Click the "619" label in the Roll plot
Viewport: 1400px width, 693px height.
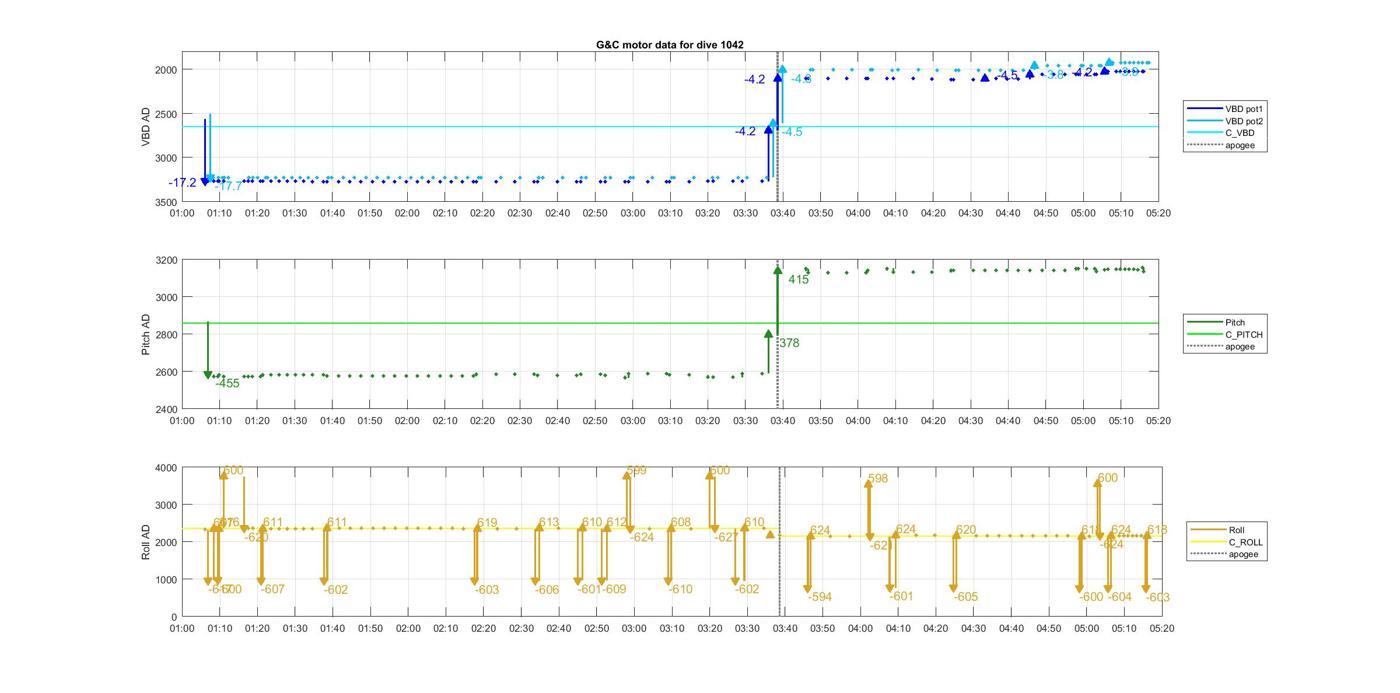click(x=487, y=523)
